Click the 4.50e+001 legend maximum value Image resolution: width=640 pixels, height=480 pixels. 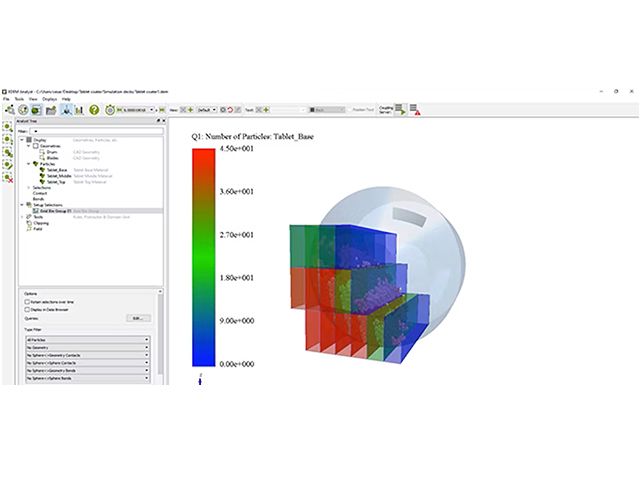click(237, 149)
